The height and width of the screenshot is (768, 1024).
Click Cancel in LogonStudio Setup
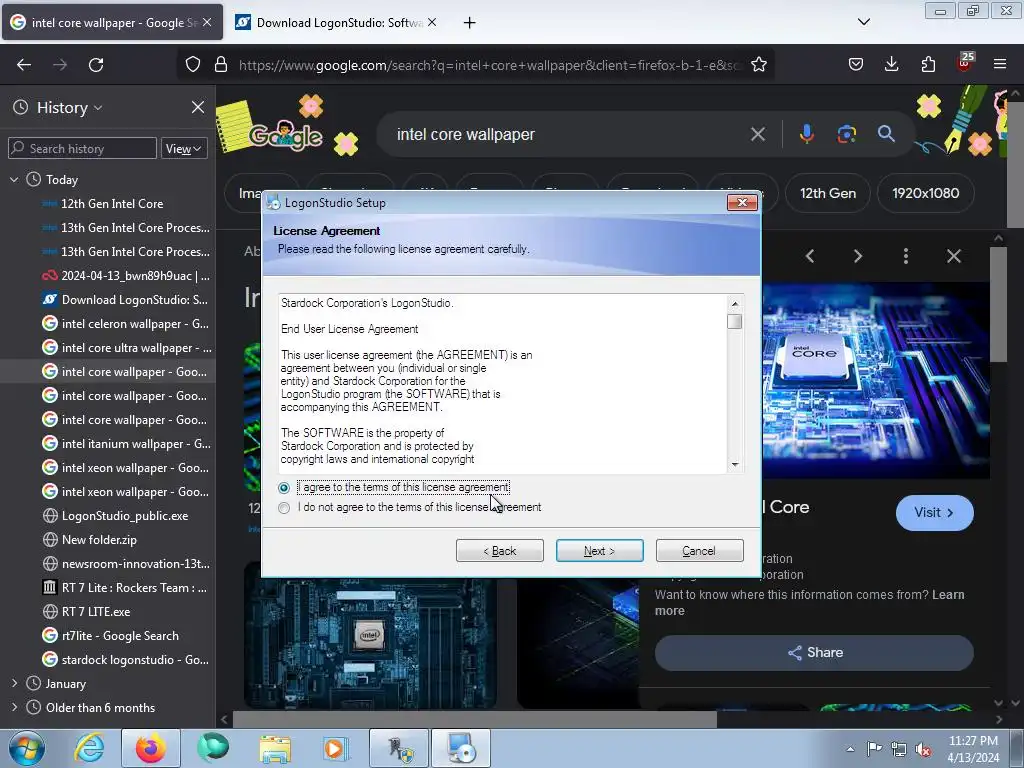coord(699,551)
